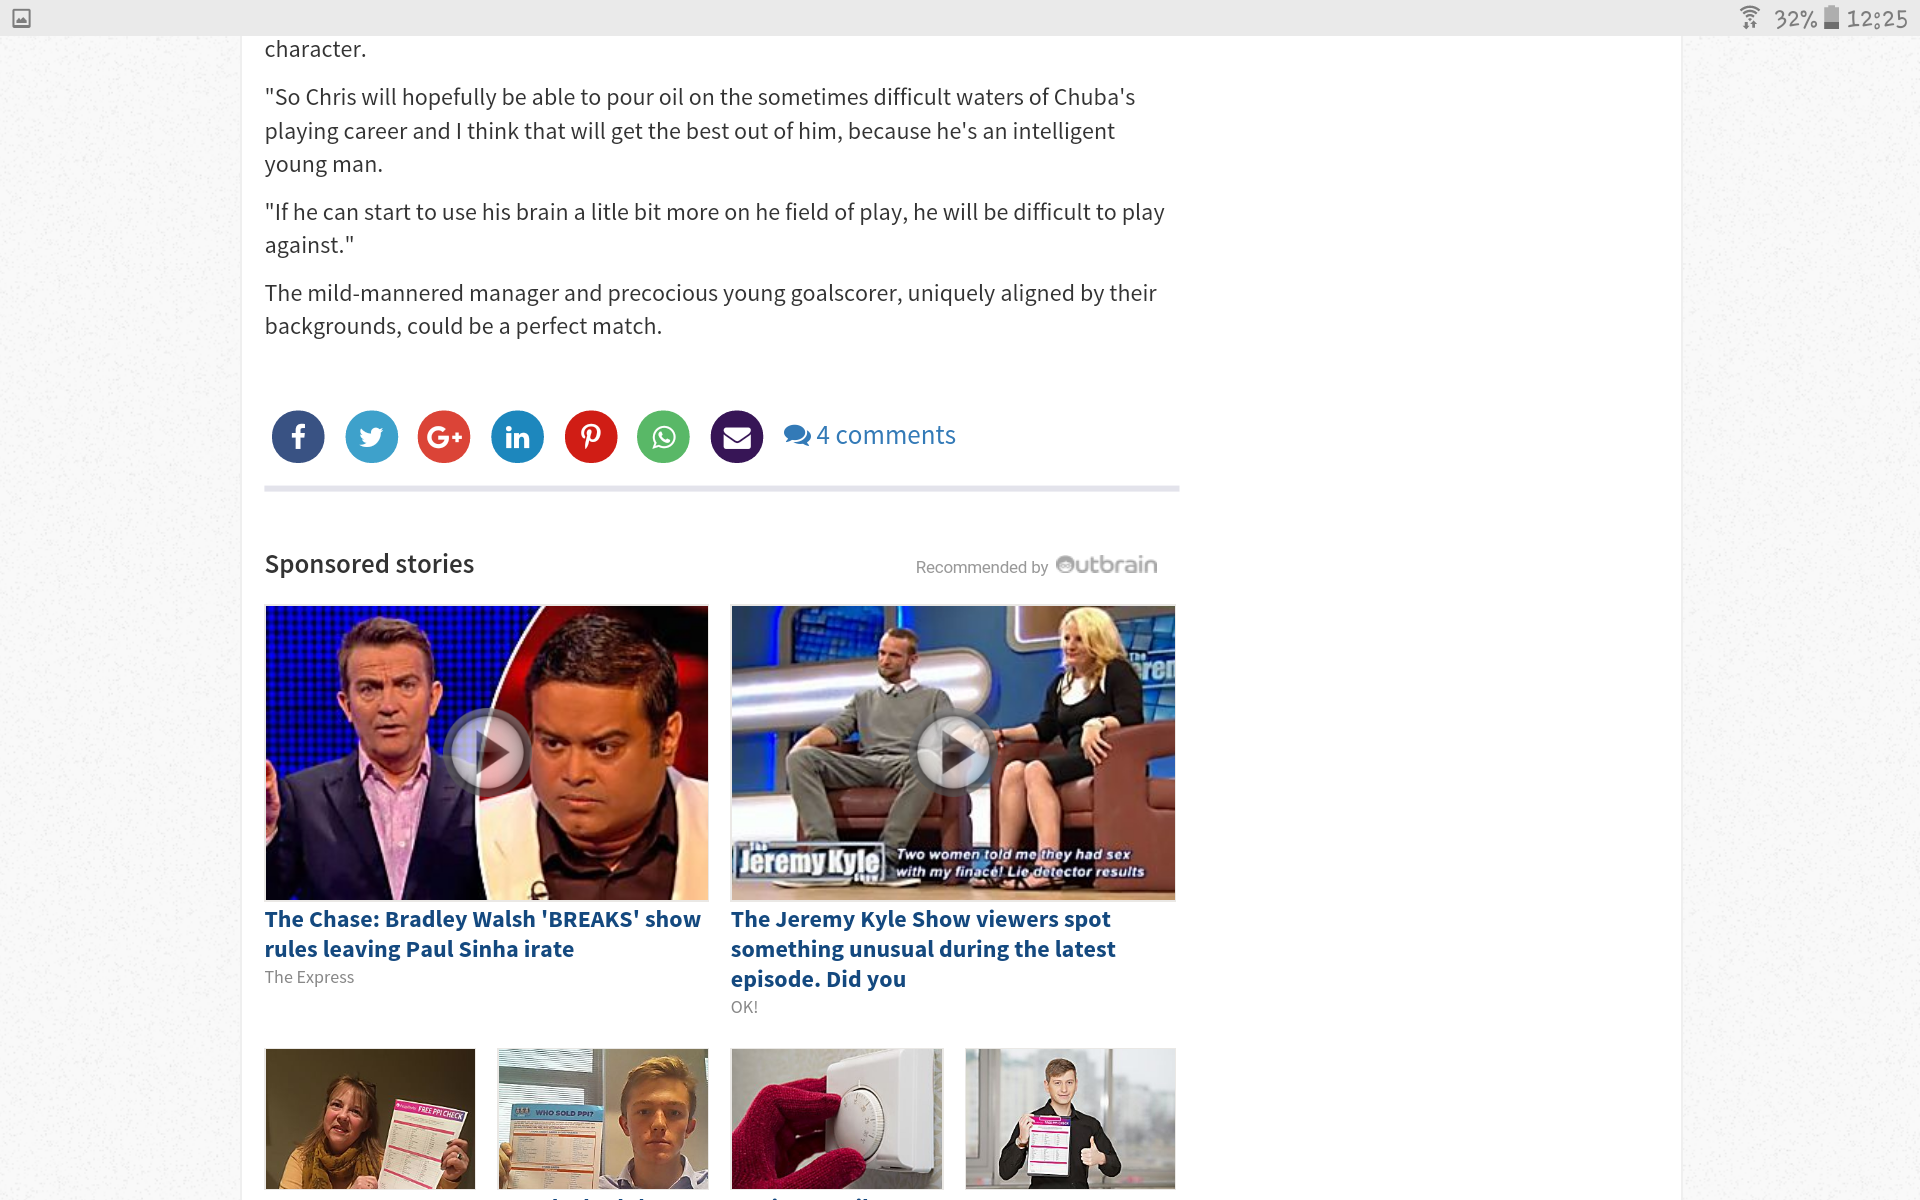
Task: Open Who Sold PPI young man thumbnail
Action: click(x=603, y=1119)
